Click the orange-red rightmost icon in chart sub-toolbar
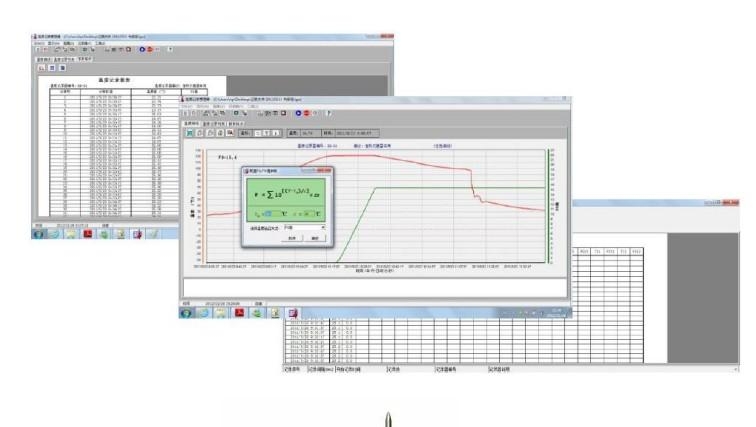756x427 pixels. pos(230,133)
